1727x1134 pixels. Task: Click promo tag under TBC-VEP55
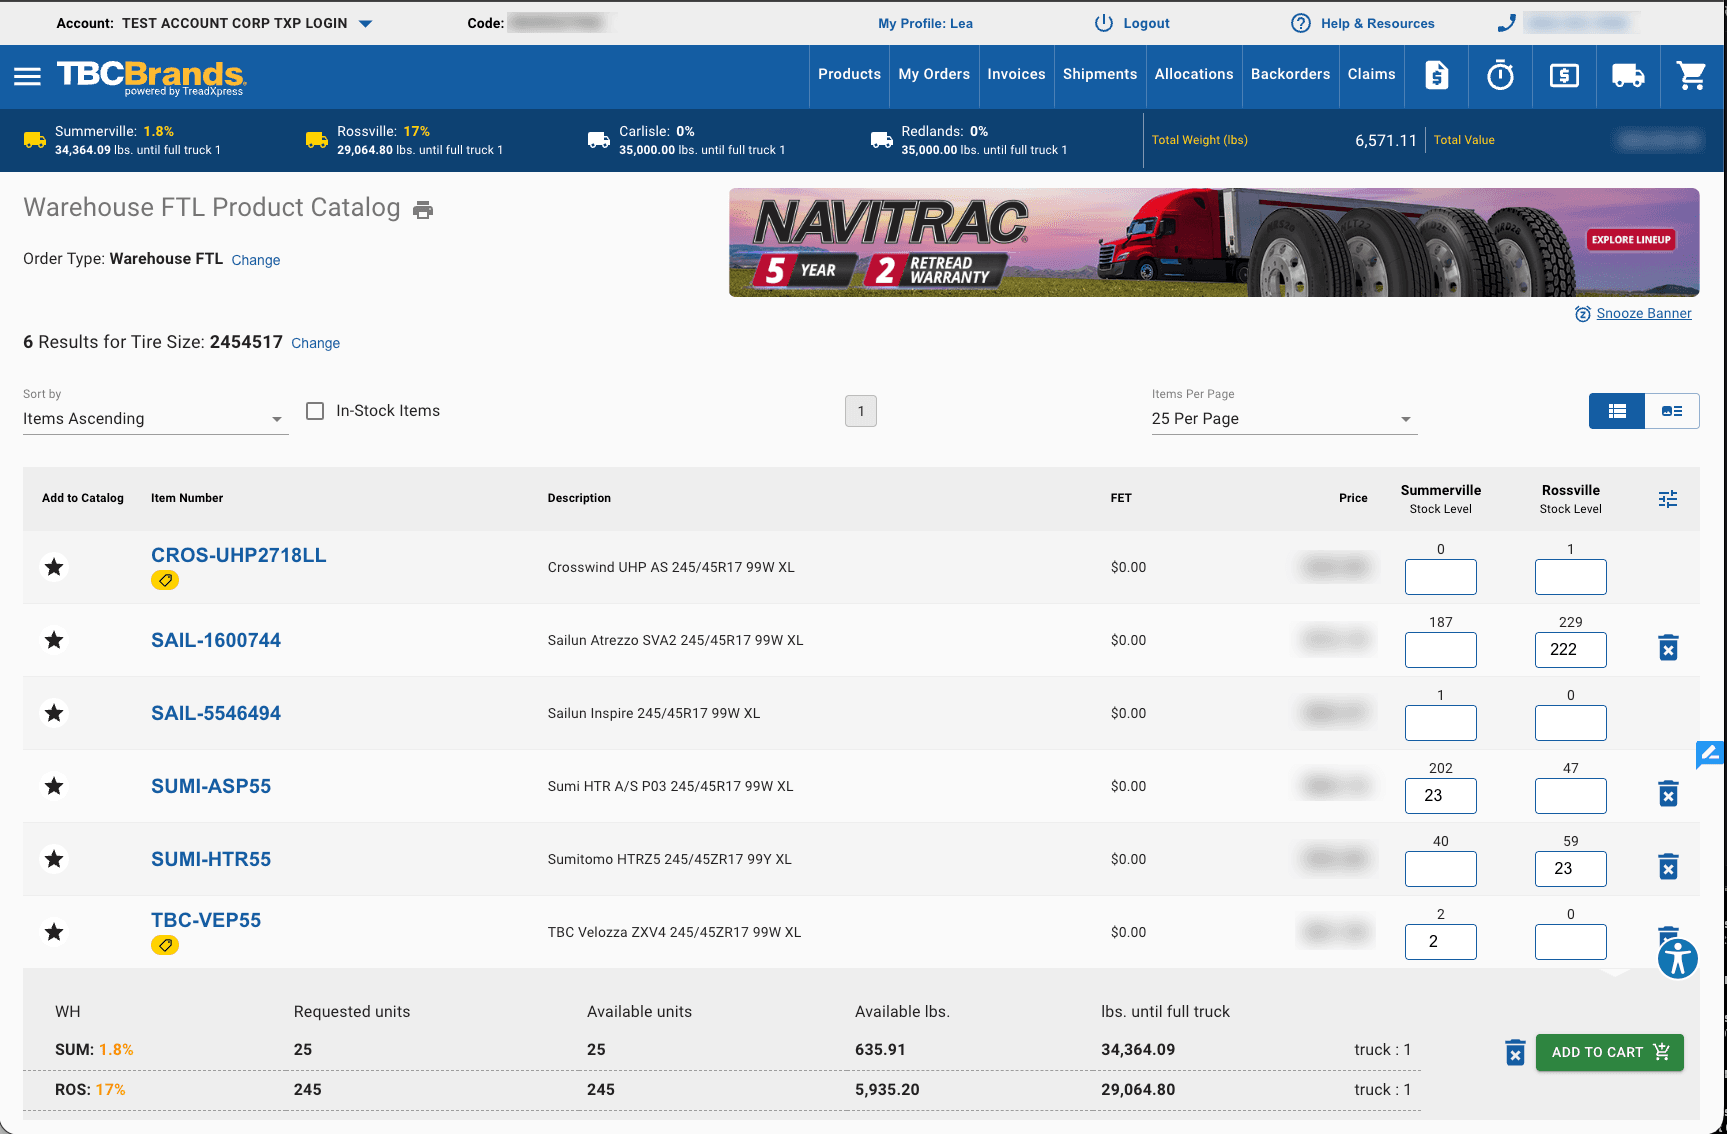[165, 945]
